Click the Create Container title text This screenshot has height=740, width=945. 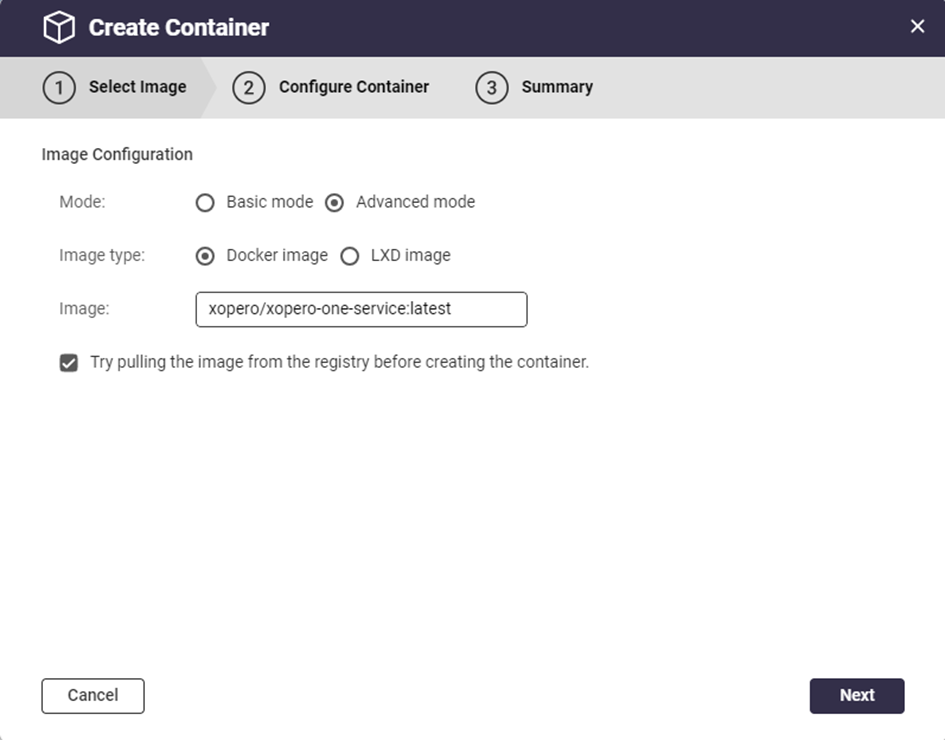pos(178,28)
